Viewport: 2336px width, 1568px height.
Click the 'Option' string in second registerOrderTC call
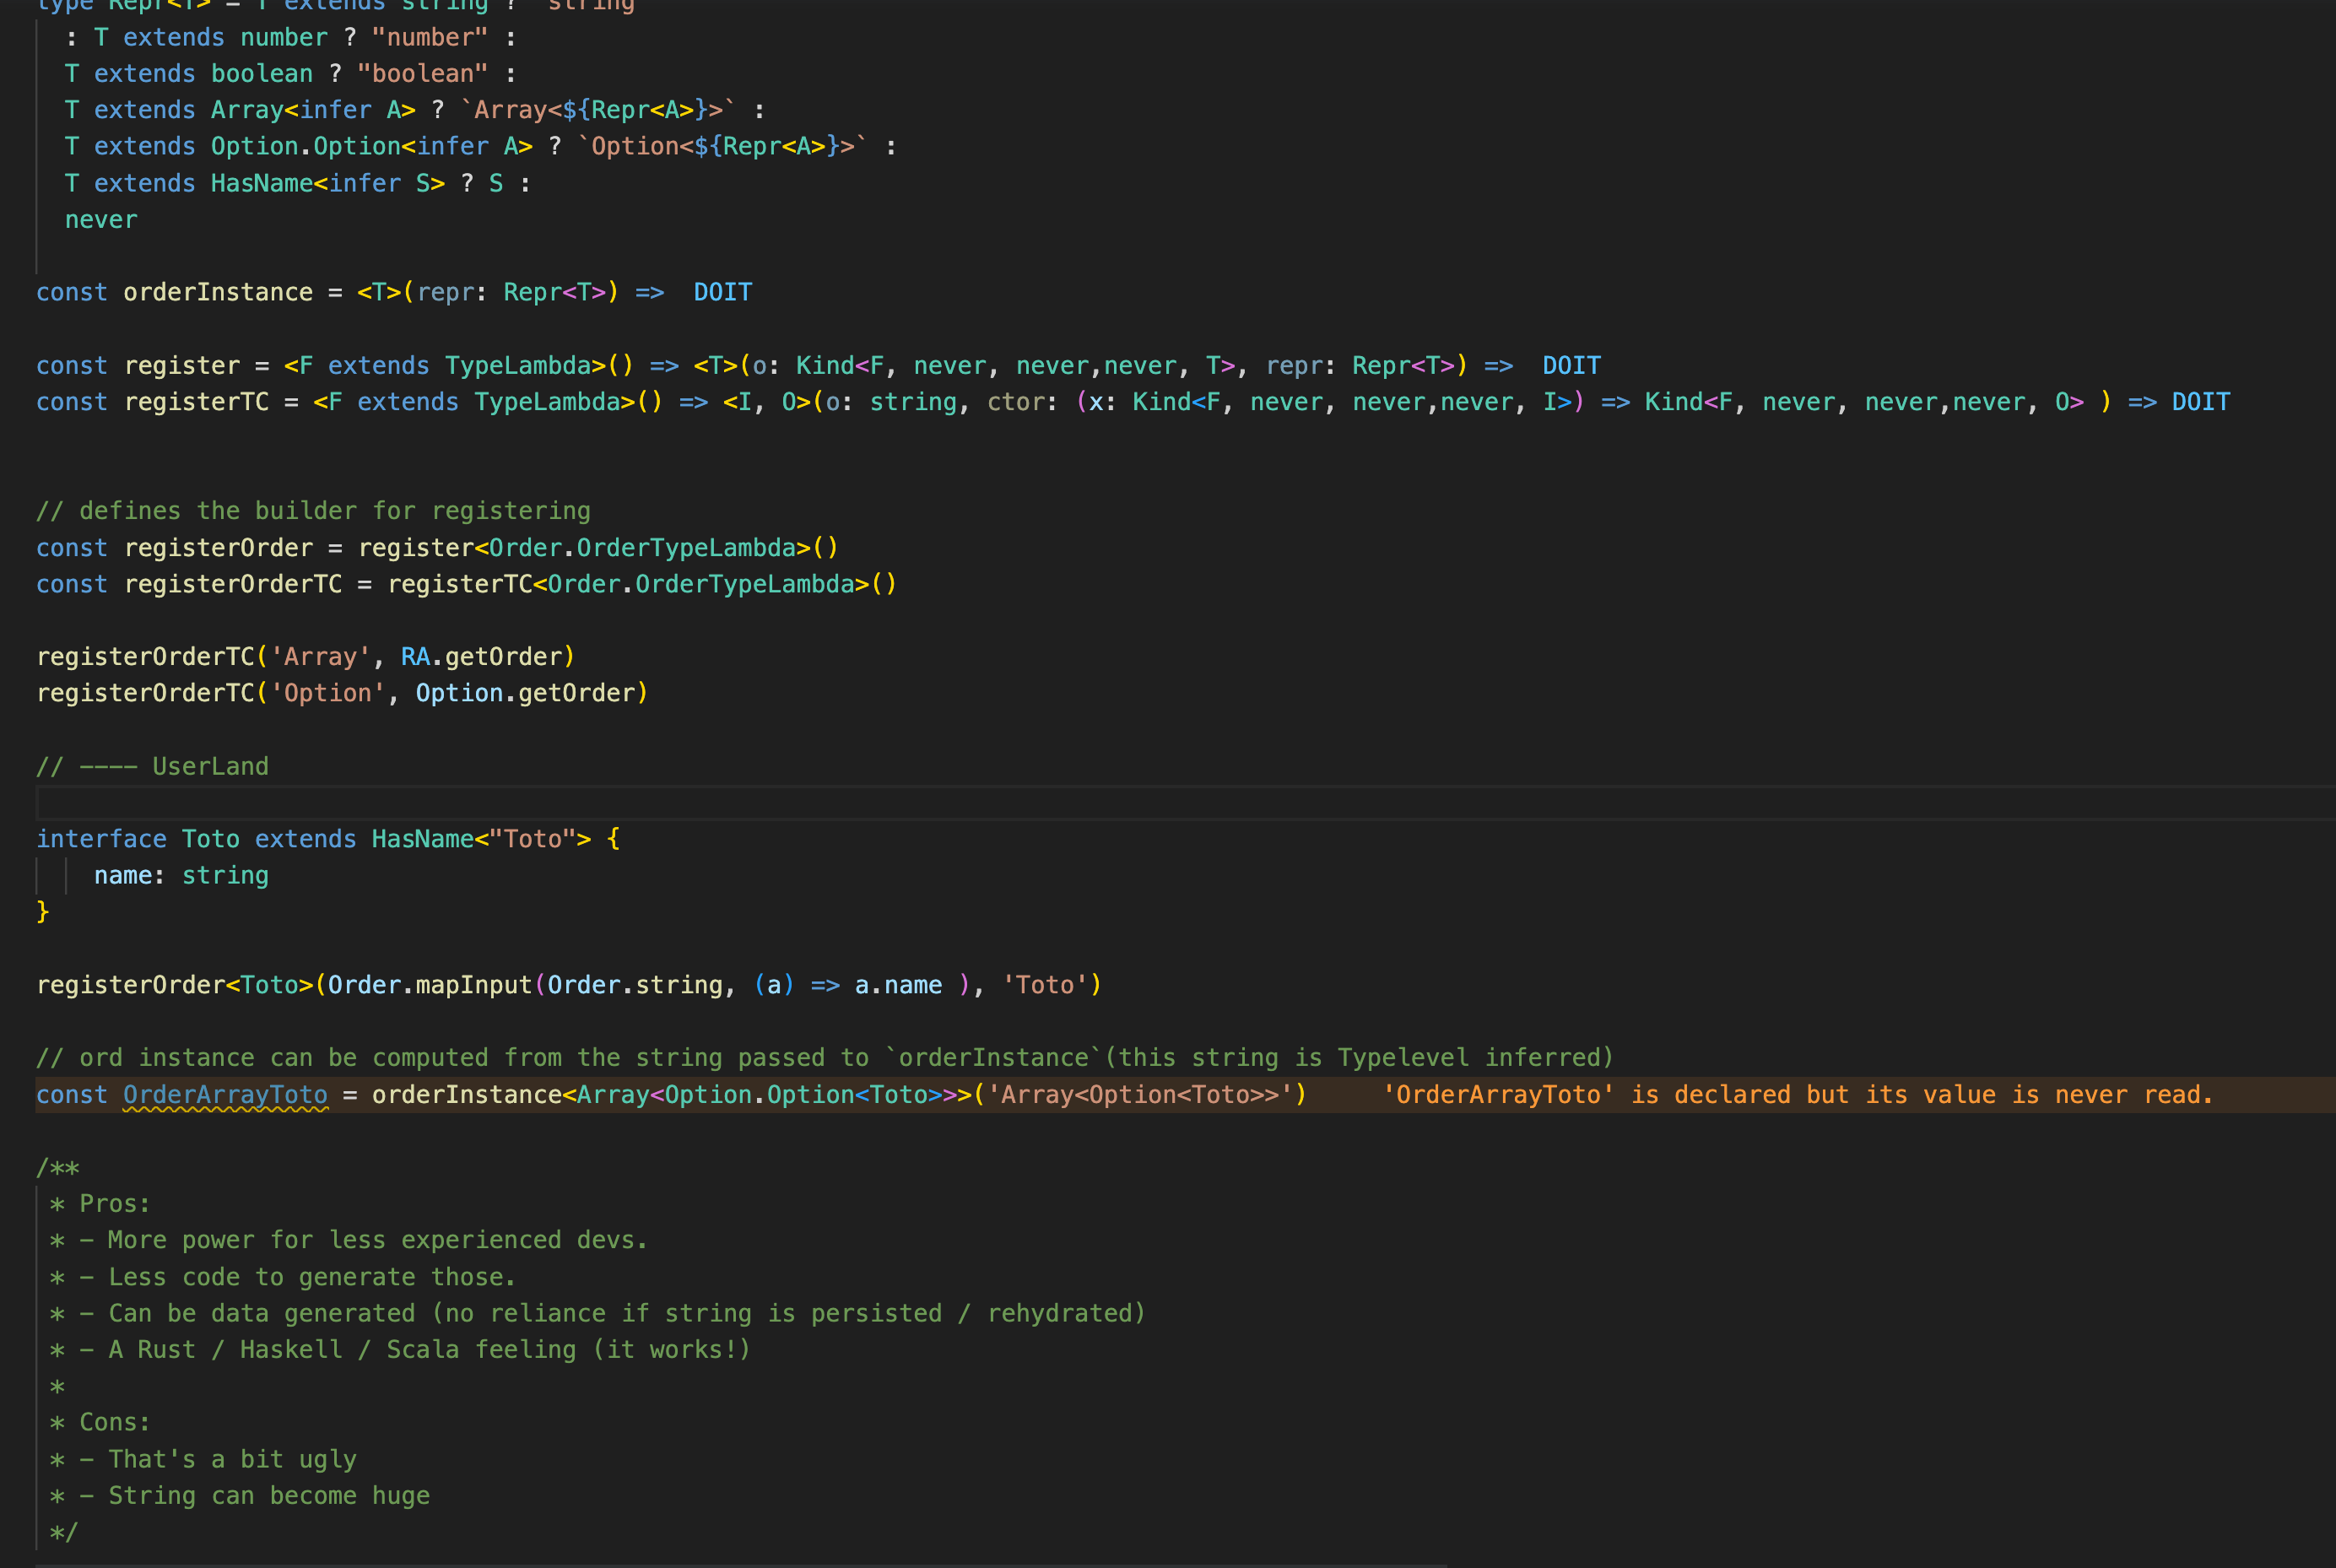328,692
